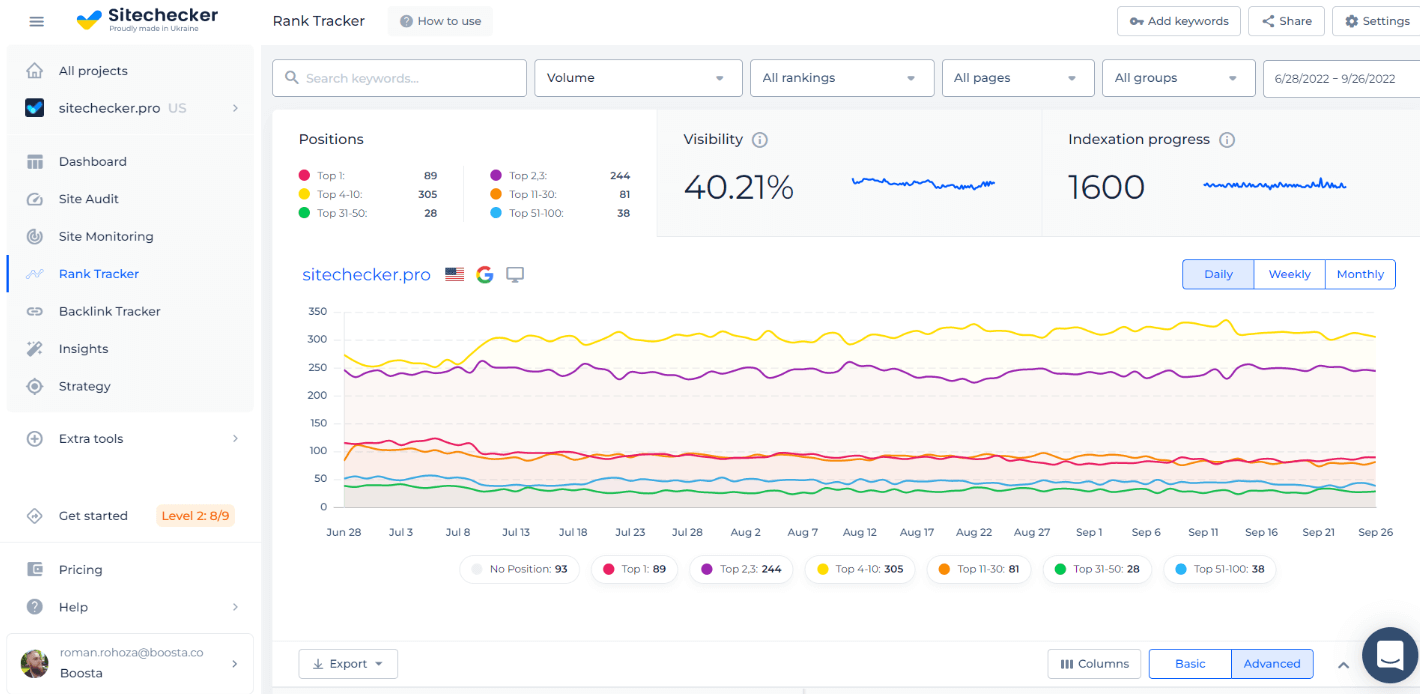Expand the Help submenu arrow
Image resolution: width=1420 pixels, height=694 pixels.
[236, 607]
